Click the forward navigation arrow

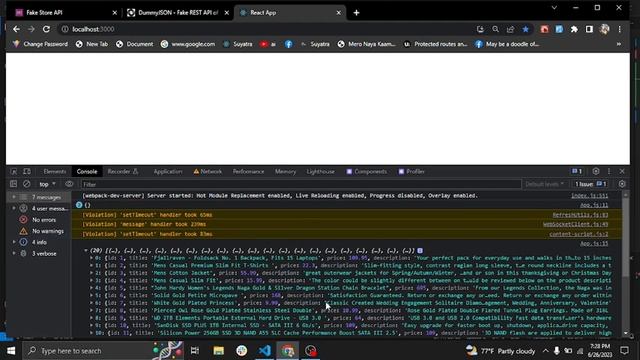tap(31, 29)
